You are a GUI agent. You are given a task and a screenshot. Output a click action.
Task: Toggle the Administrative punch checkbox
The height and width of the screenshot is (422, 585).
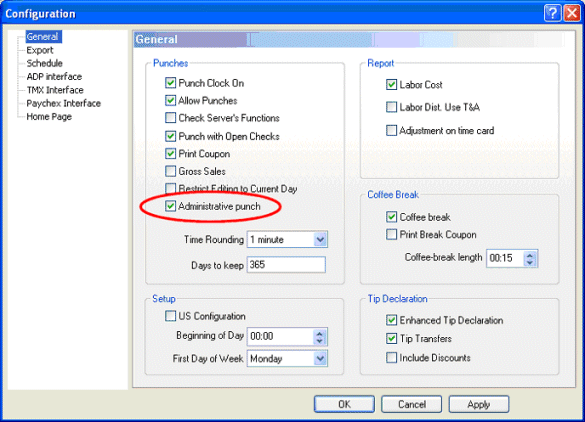pos(171,206)
